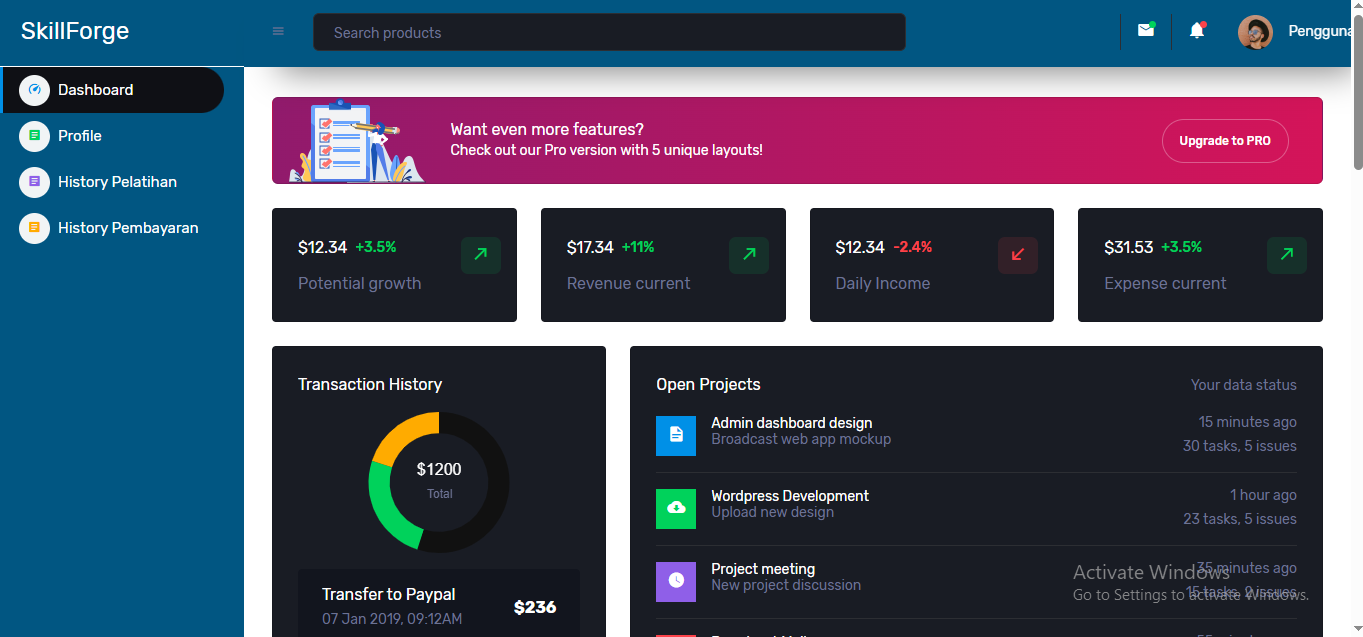Open the Dashboard menu item
Viewport: 1363px width, 637px height.
pos(112,90)
